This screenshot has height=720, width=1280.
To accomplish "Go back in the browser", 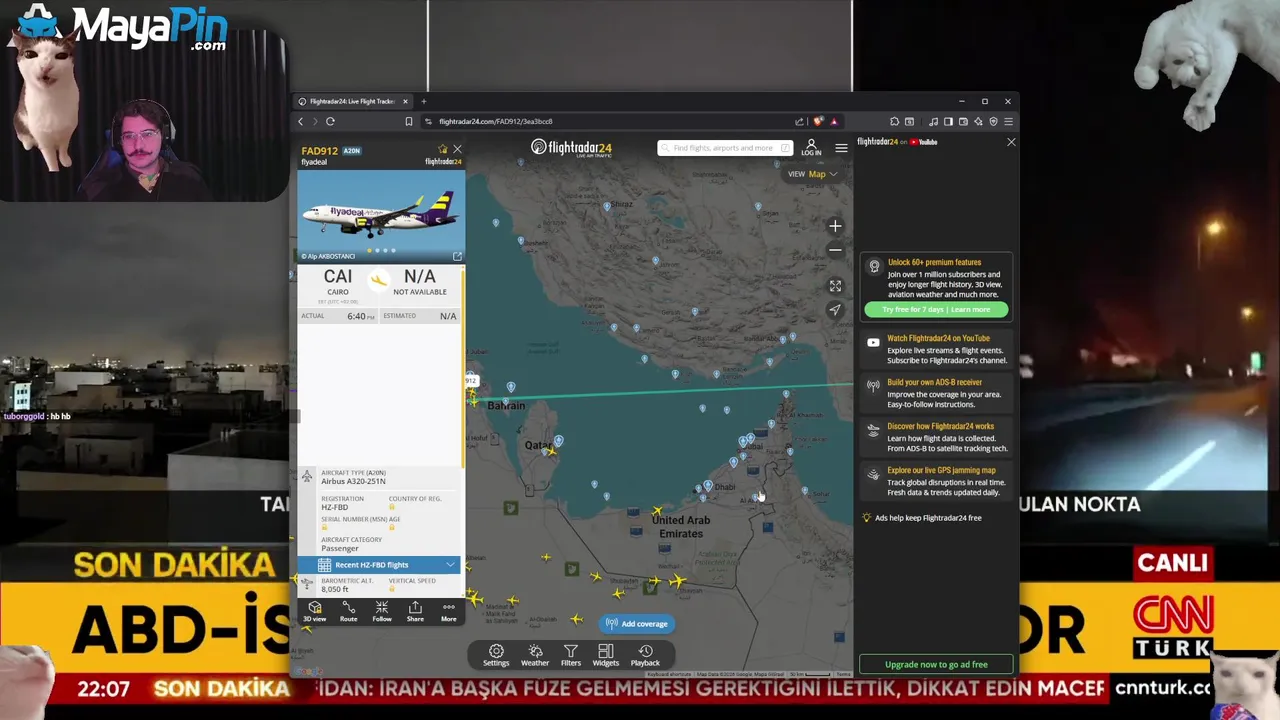I will pos(300,121).
